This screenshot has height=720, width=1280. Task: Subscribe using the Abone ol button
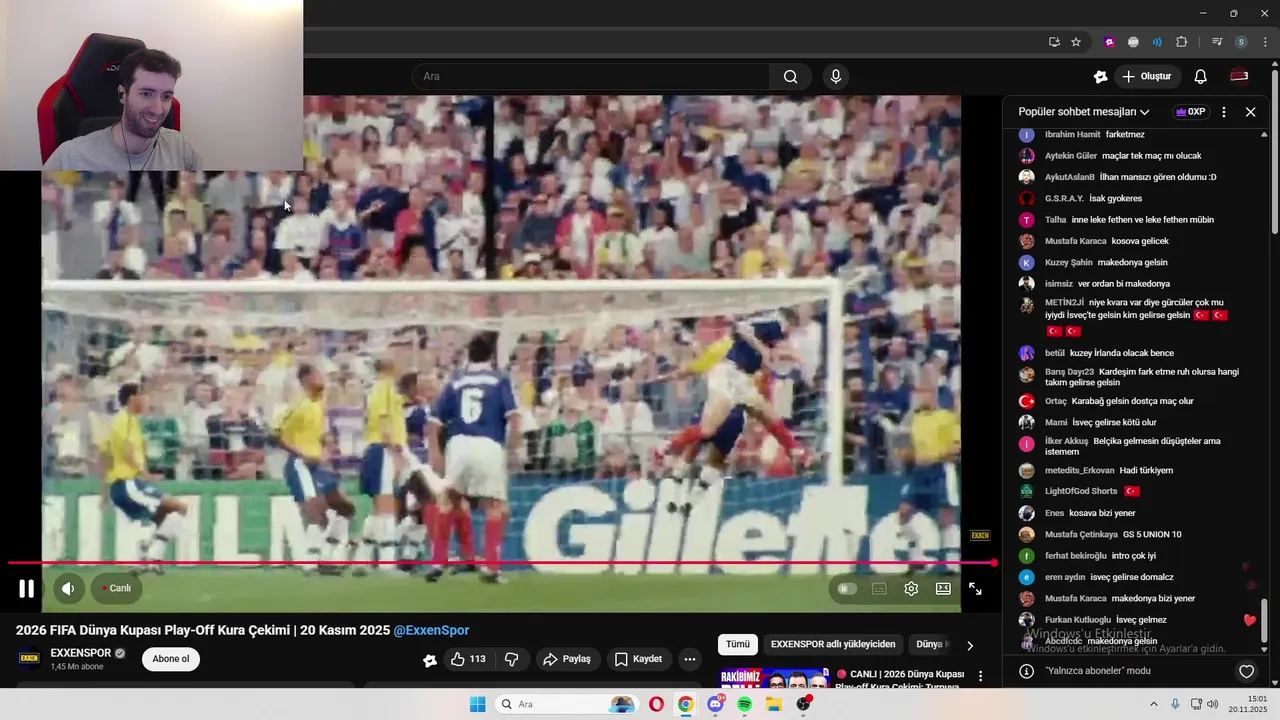pyautogui.click(x=171, y=659)
